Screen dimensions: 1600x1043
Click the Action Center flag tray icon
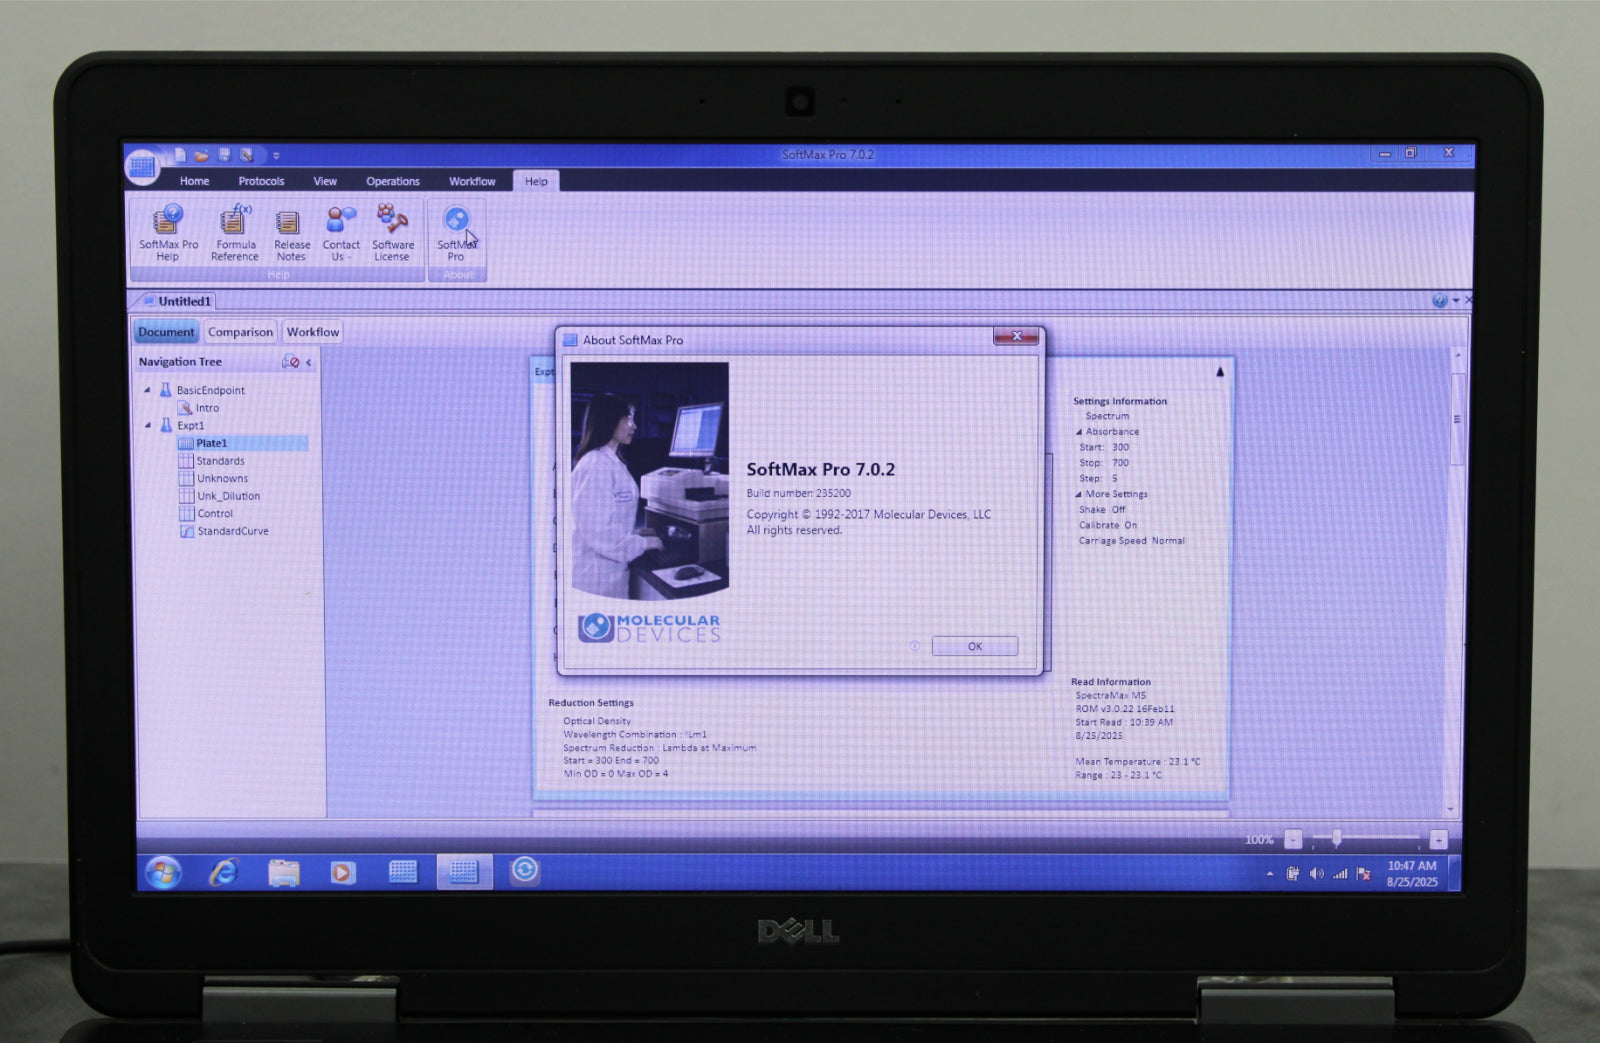pos(1363,874)
